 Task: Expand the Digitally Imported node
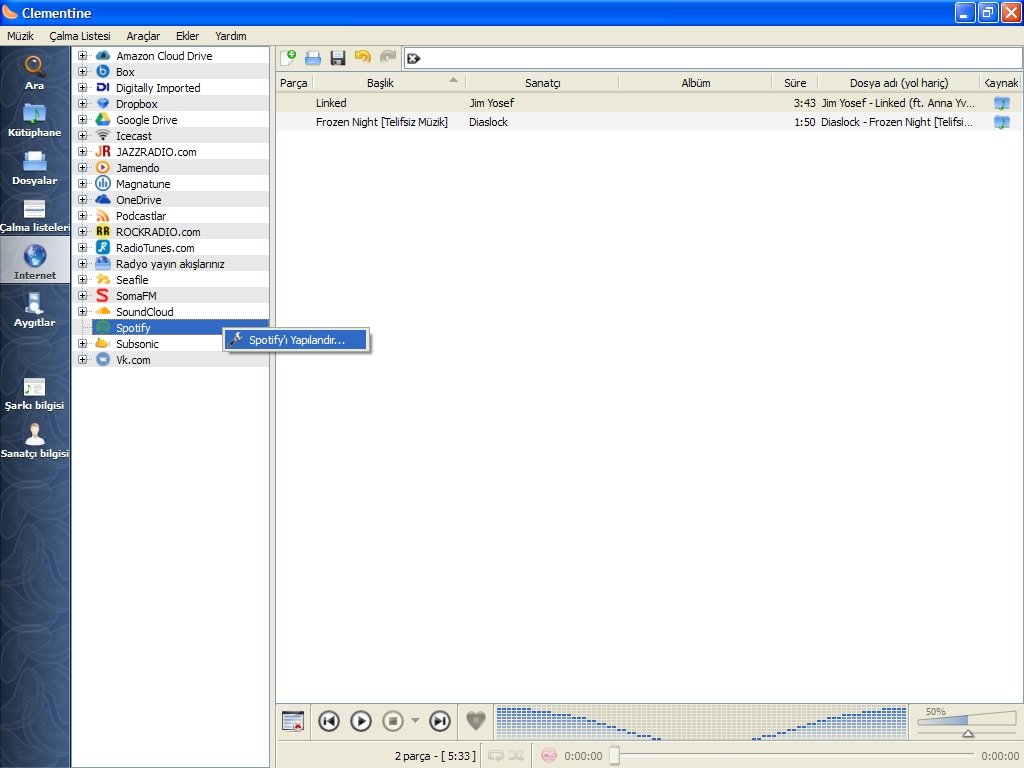(82, 88)
